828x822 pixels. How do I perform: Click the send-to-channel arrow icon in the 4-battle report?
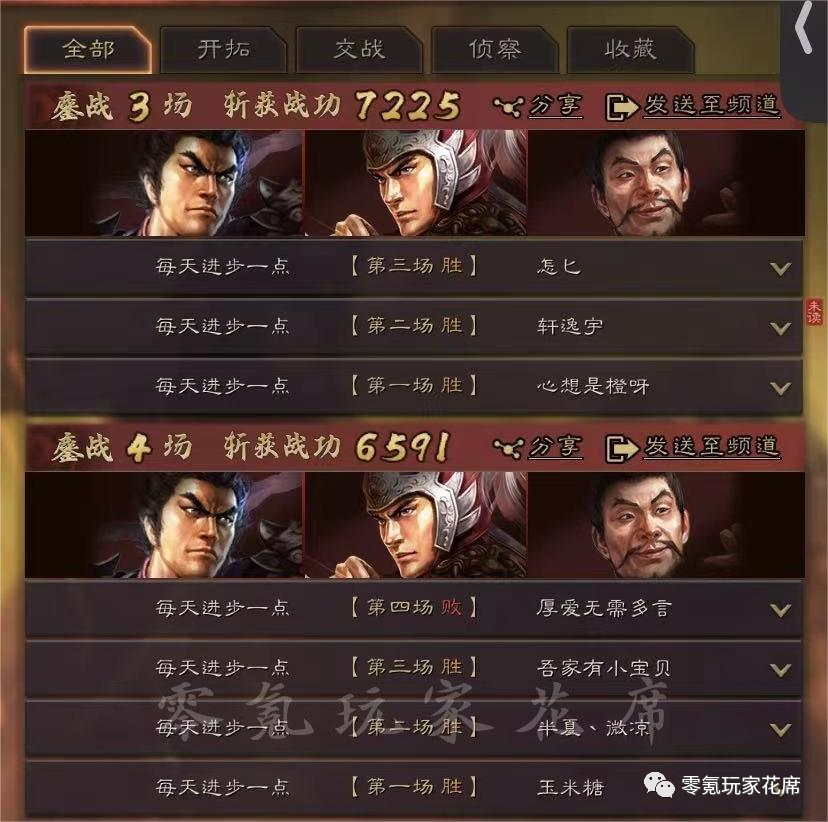click(622, 449)
